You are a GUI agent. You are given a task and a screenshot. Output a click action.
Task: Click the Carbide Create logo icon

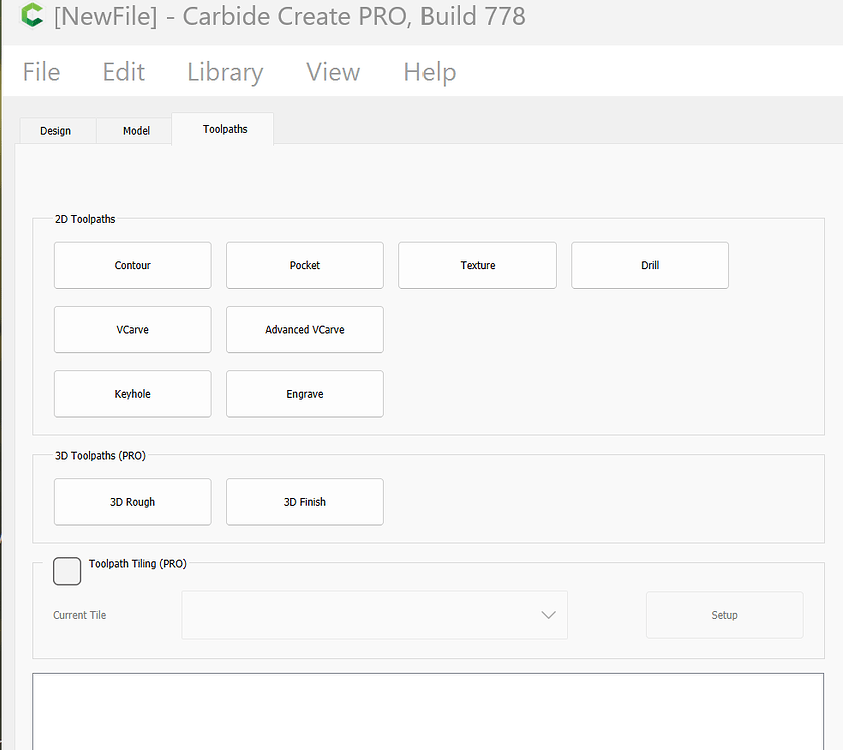click(x=31, y=15)
